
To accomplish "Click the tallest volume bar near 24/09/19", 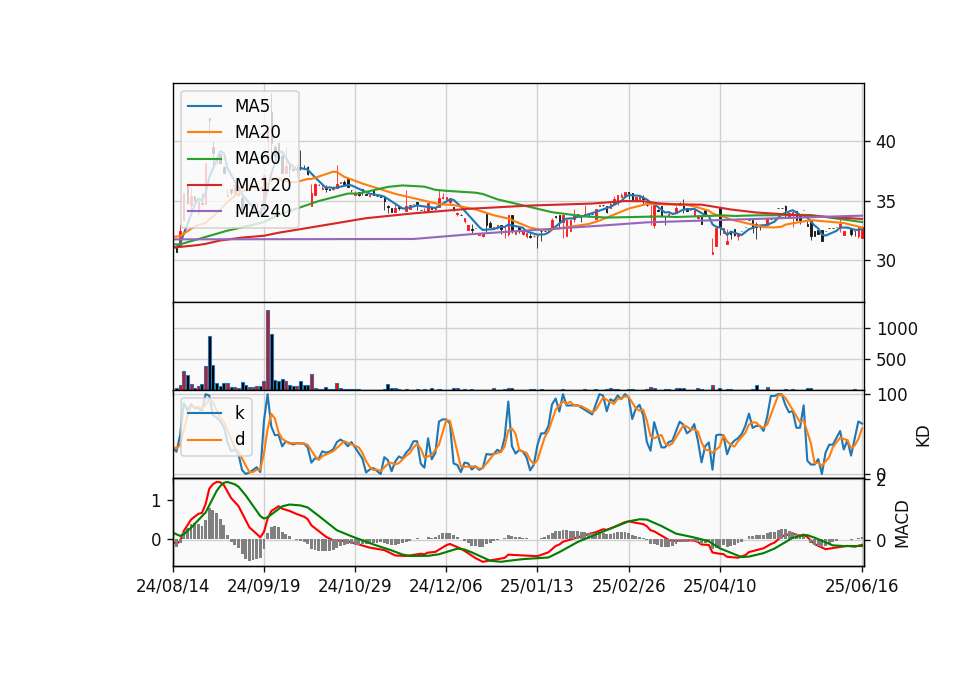I will click(x=268, y=350).
